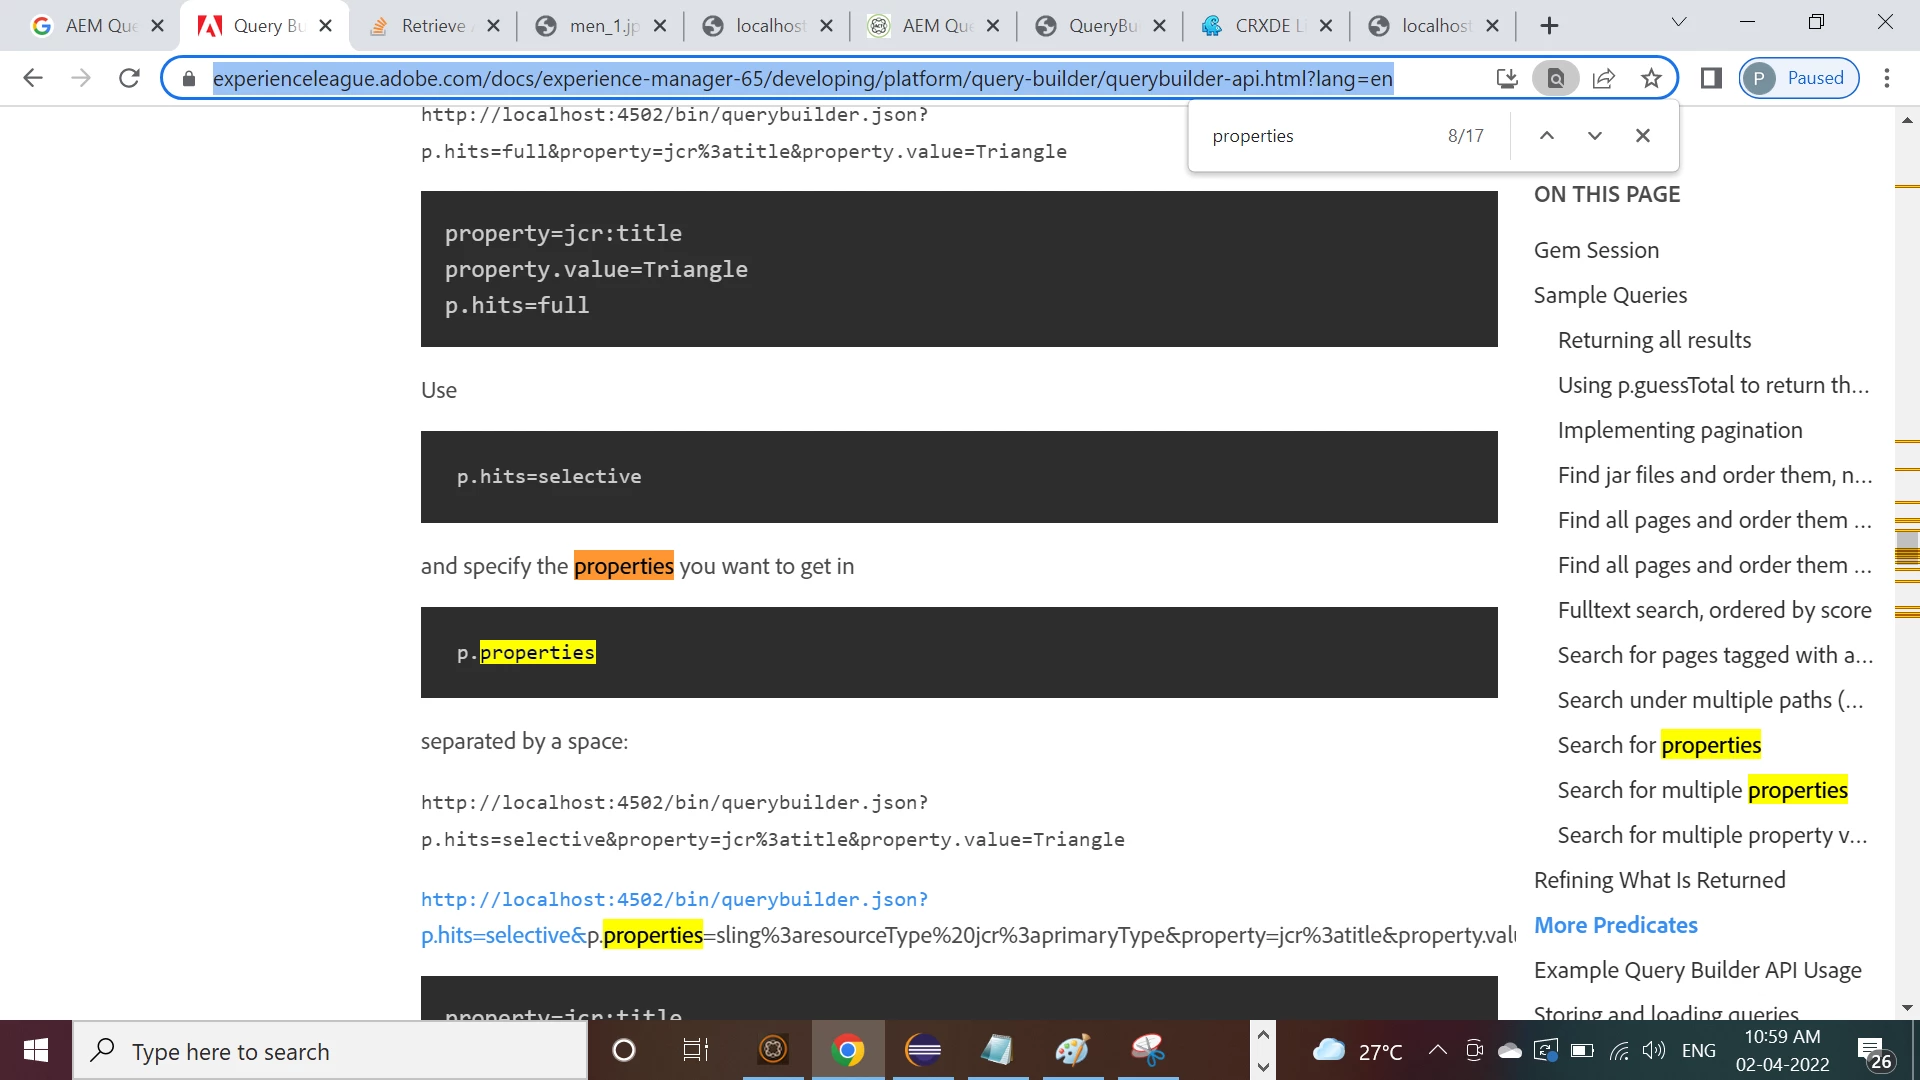Open the tab search dropdown
1920x1080 pixels.
(1678, 22)
